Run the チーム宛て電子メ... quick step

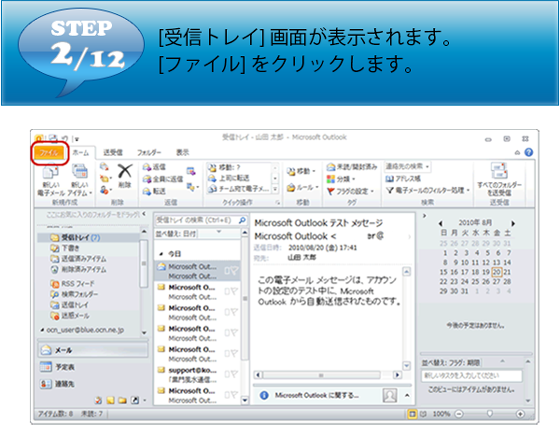pyautogui.click(x=239, y=189)
